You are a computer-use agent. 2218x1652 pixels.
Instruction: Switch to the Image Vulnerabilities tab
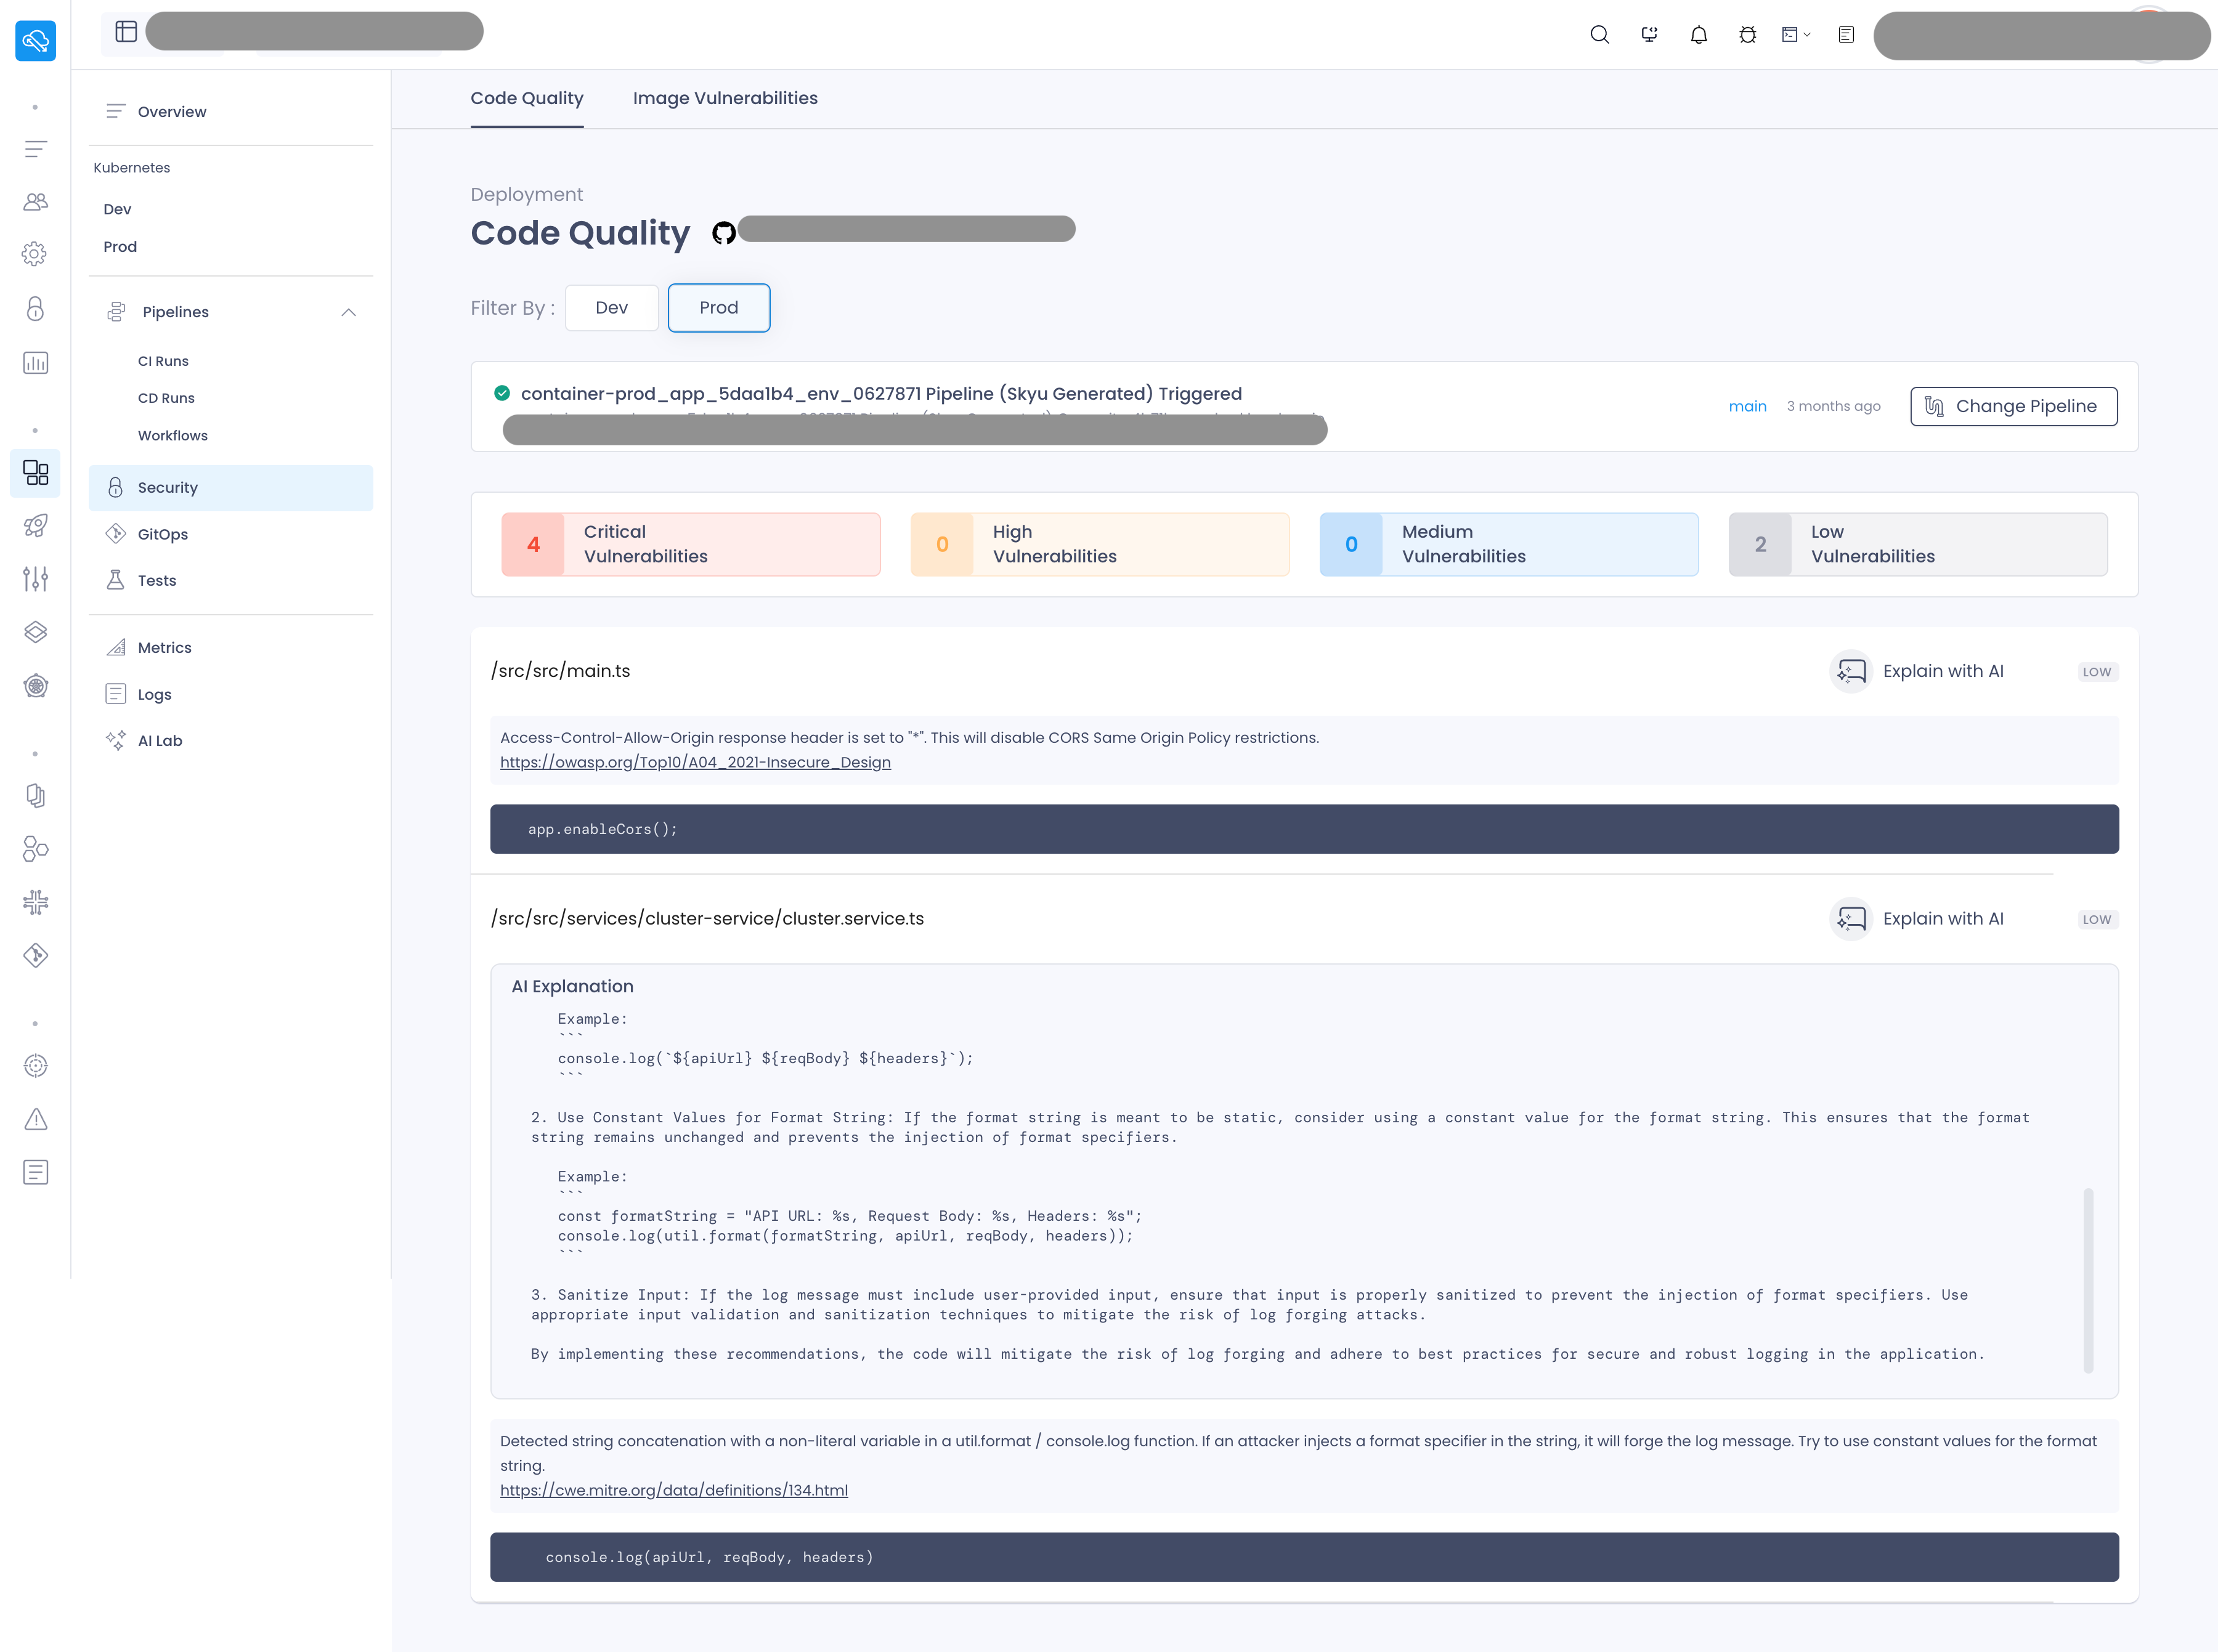pyautogui.click(x=725, y=98)
